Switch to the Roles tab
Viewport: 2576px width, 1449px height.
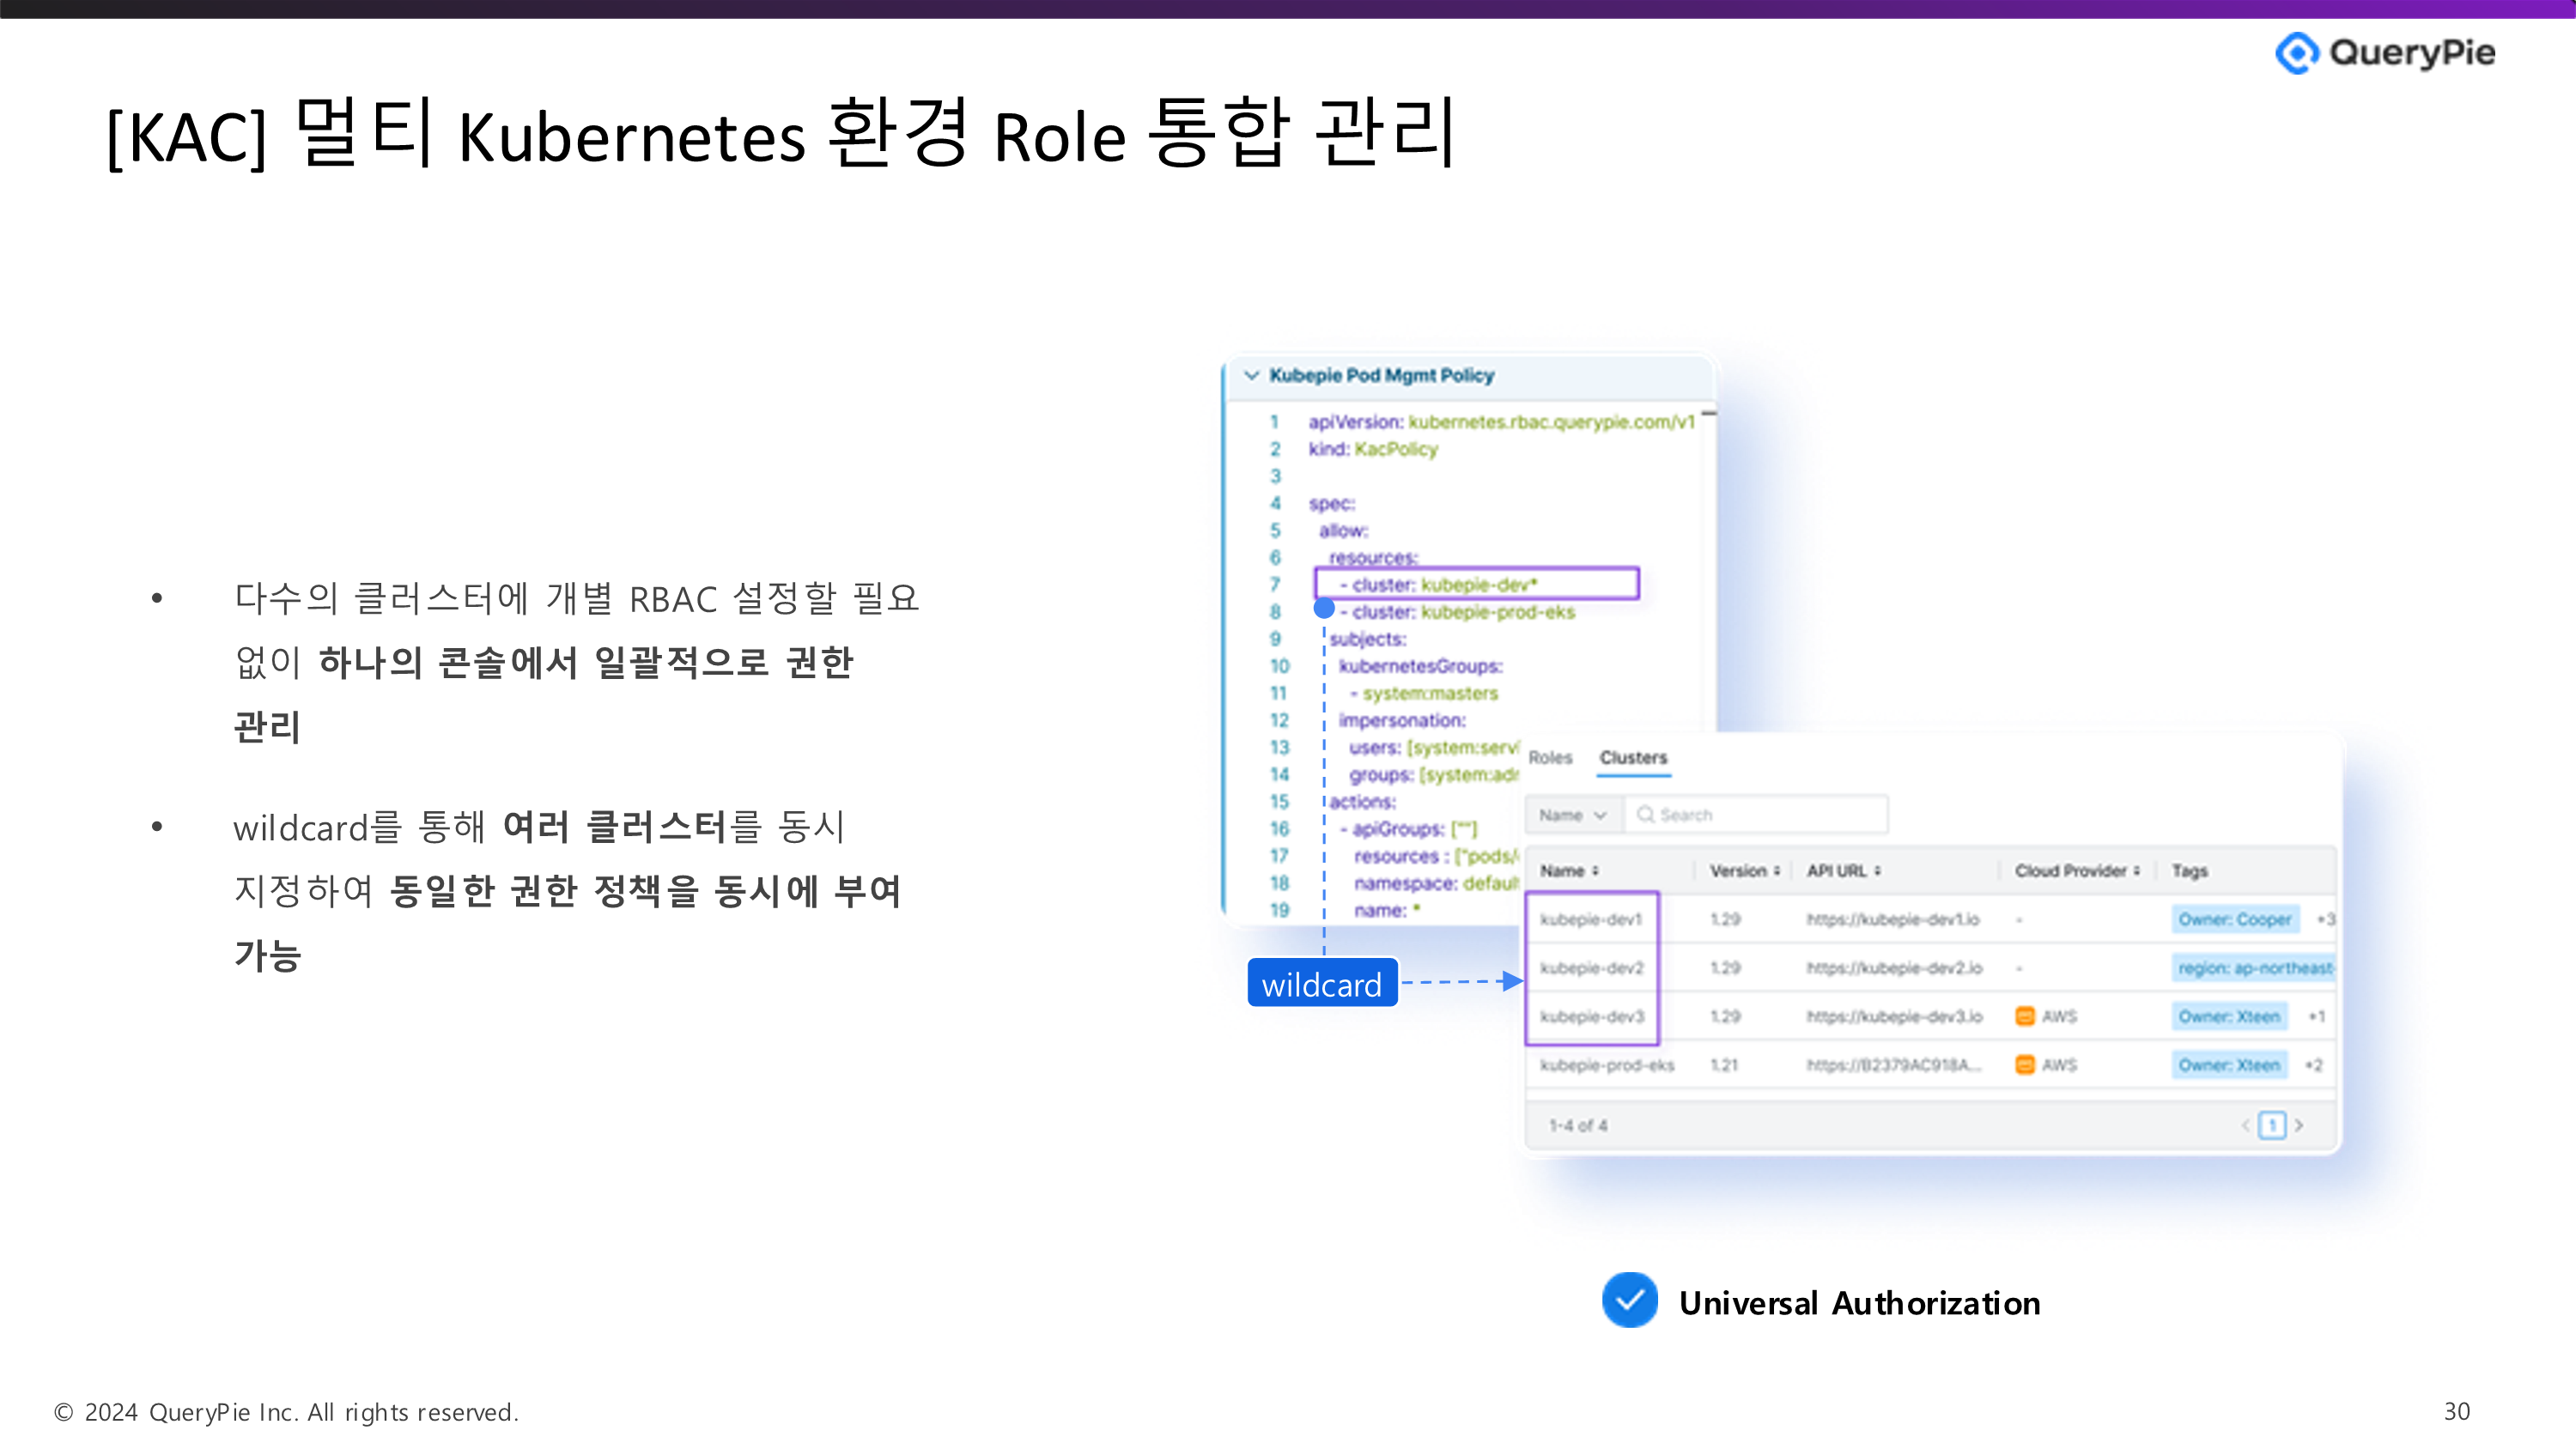[x=1550, y=758]
